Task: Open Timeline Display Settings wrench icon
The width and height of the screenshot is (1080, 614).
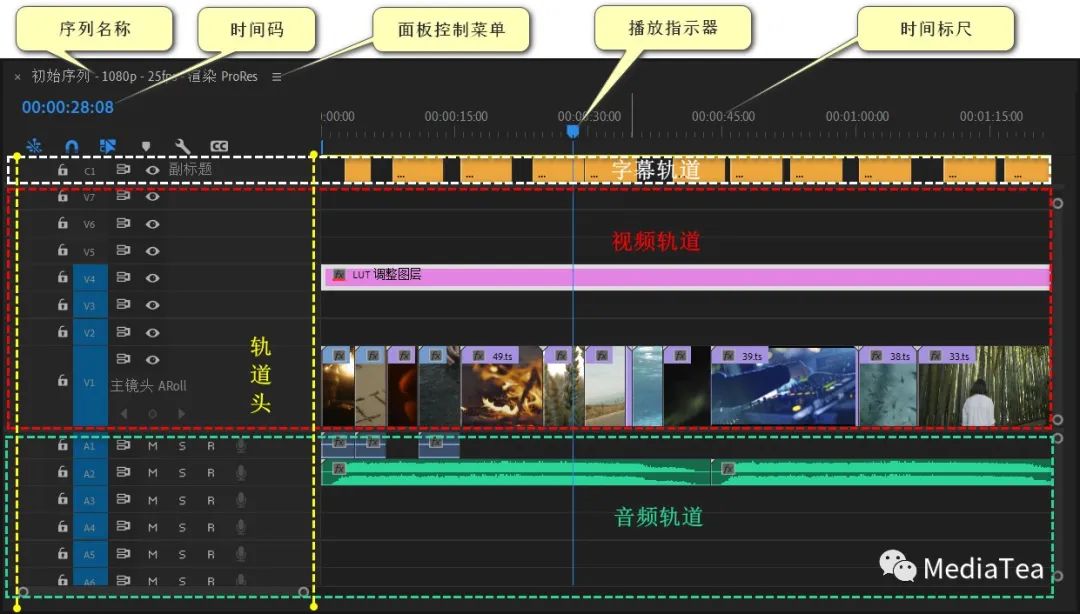Action: [x=183, y=146]
